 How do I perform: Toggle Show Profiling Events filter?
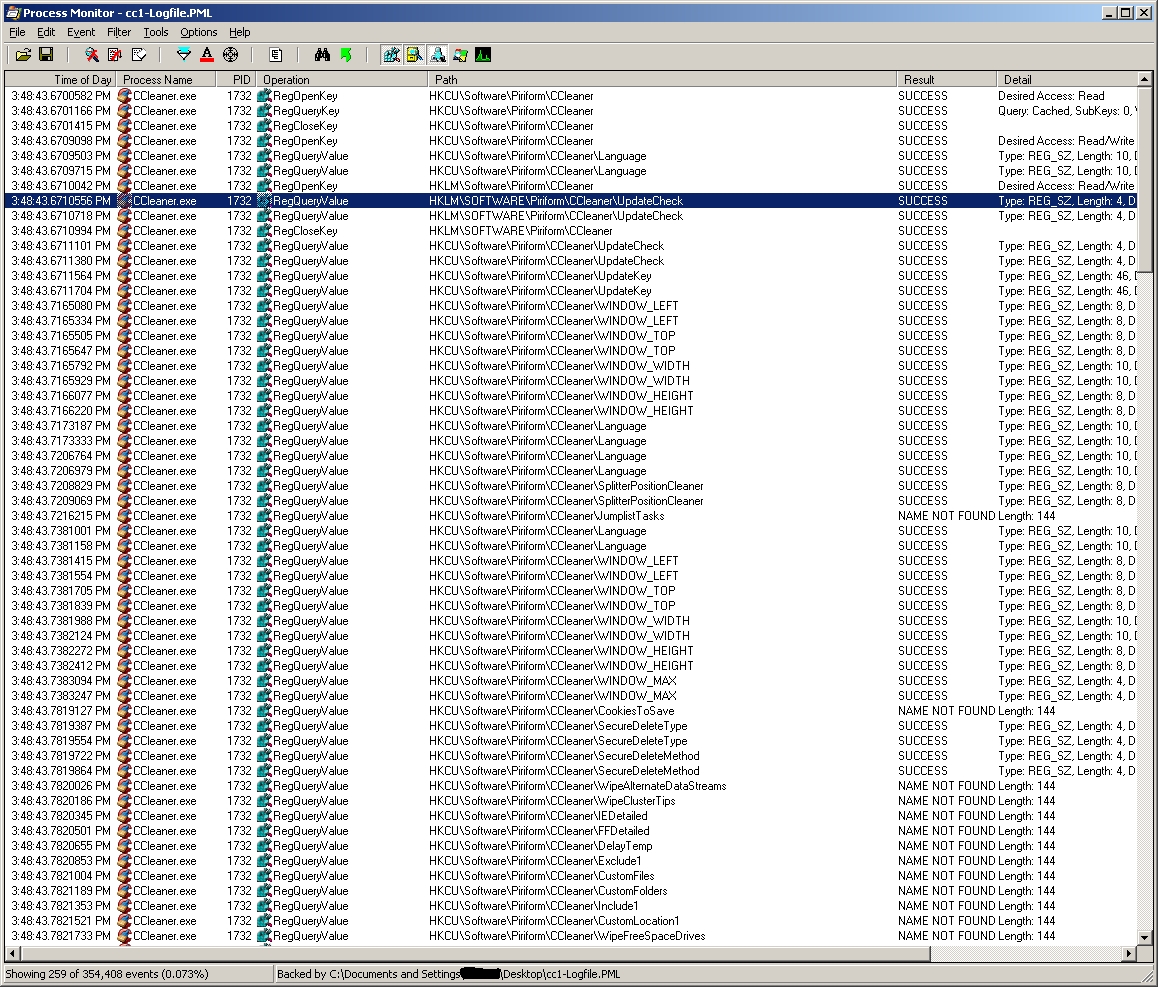tap(483, 54)
